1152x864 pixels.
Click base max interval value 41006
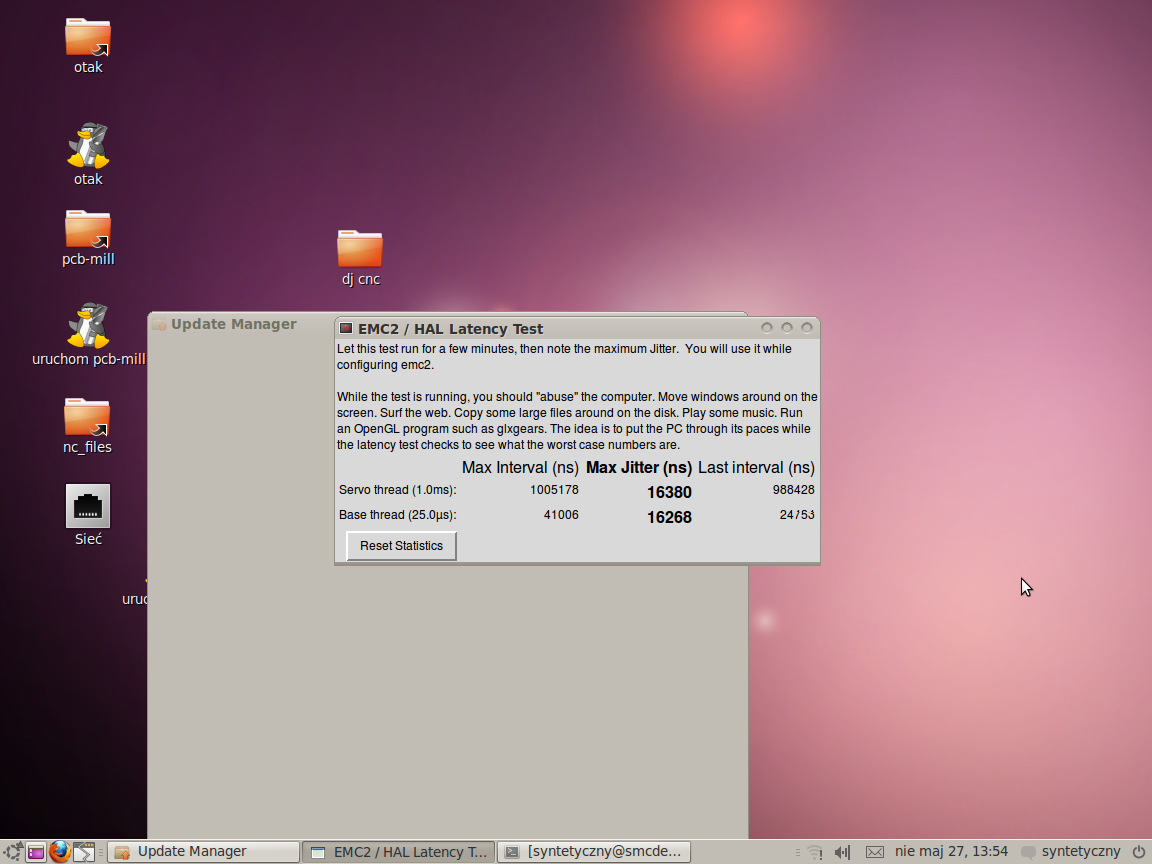[x=561, y=515]
